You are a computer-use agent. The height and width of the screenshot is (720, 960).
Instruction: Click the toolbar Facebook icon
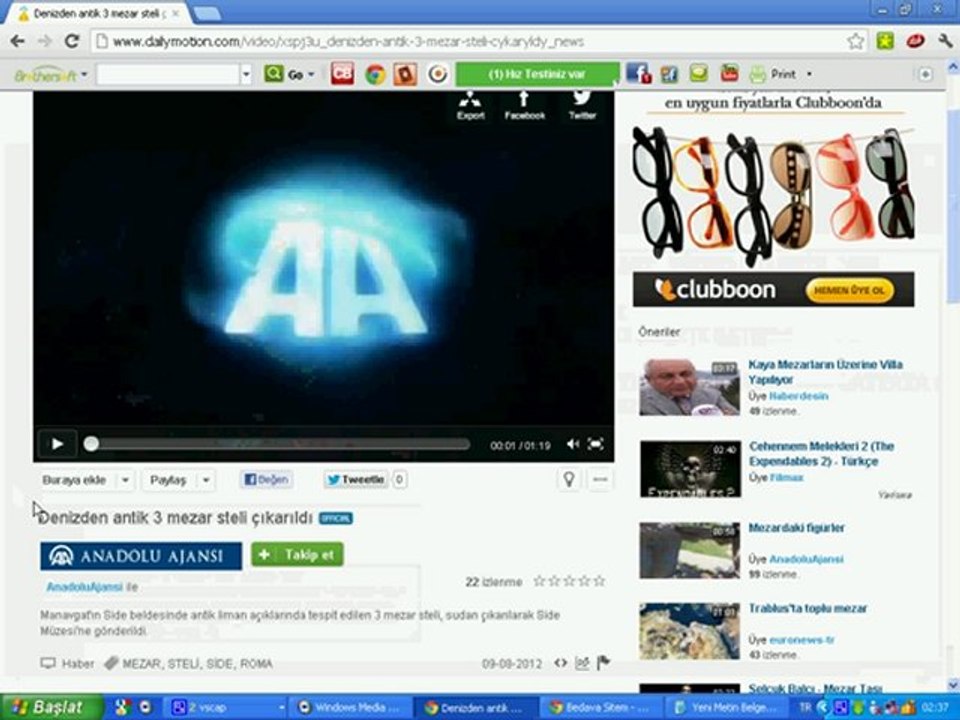point(637,74)
